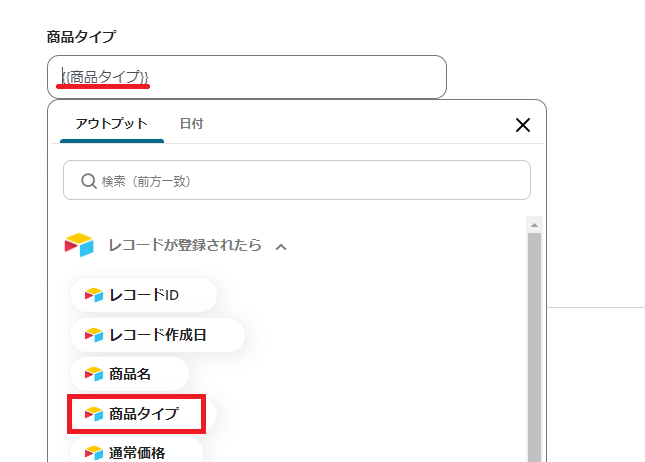Click the Airtable icon on the 商品タイプ chip

click(94, 413)
